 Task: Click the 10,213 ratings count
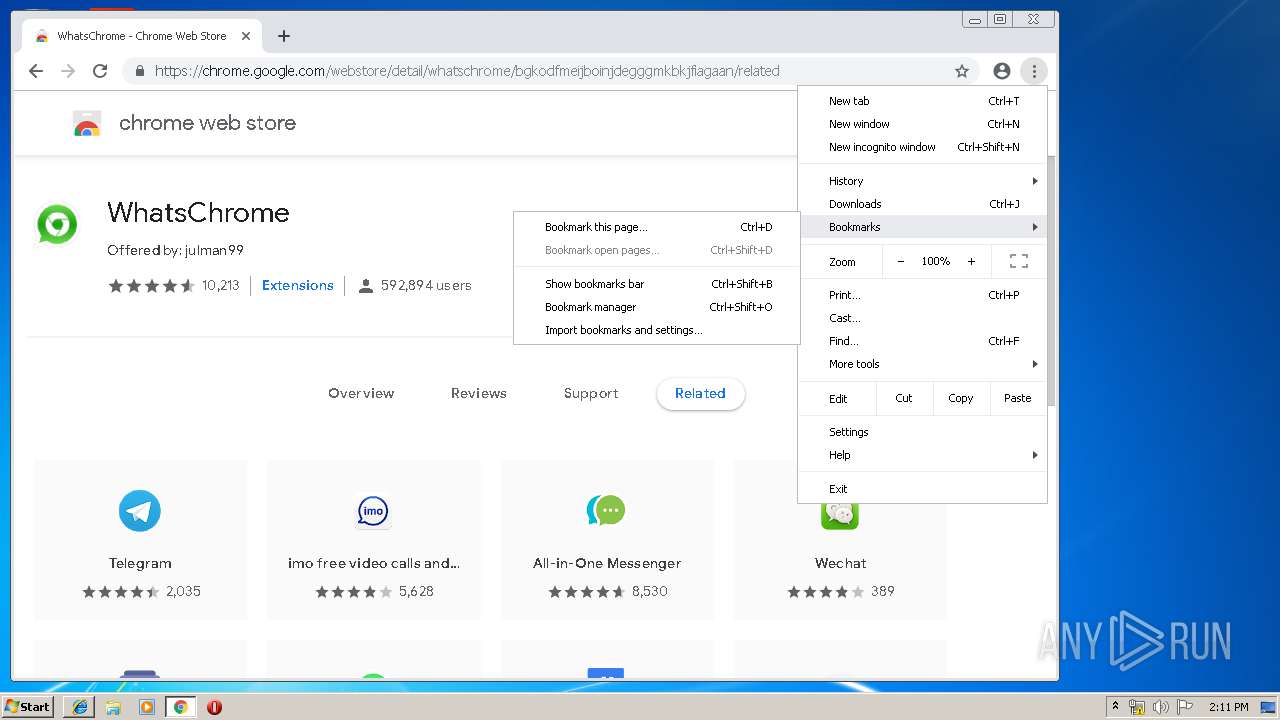tap(221, 286)
